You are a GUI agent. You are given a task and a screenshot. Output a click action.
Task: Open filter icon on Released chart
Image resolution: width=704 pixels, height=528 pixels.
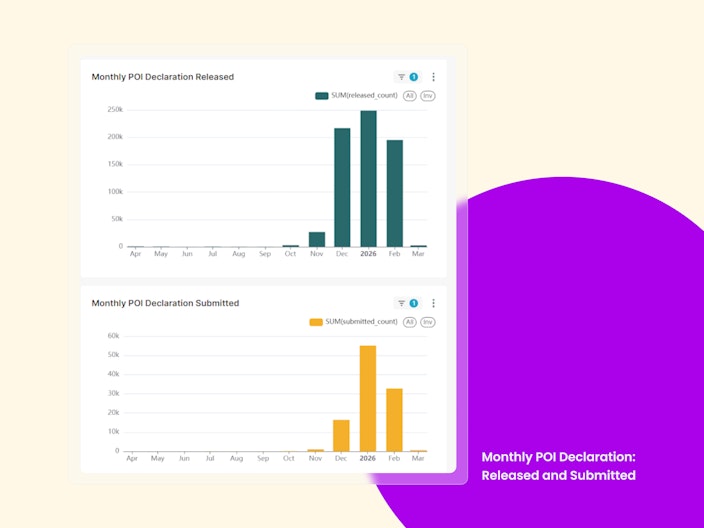[x=401, y=77]
